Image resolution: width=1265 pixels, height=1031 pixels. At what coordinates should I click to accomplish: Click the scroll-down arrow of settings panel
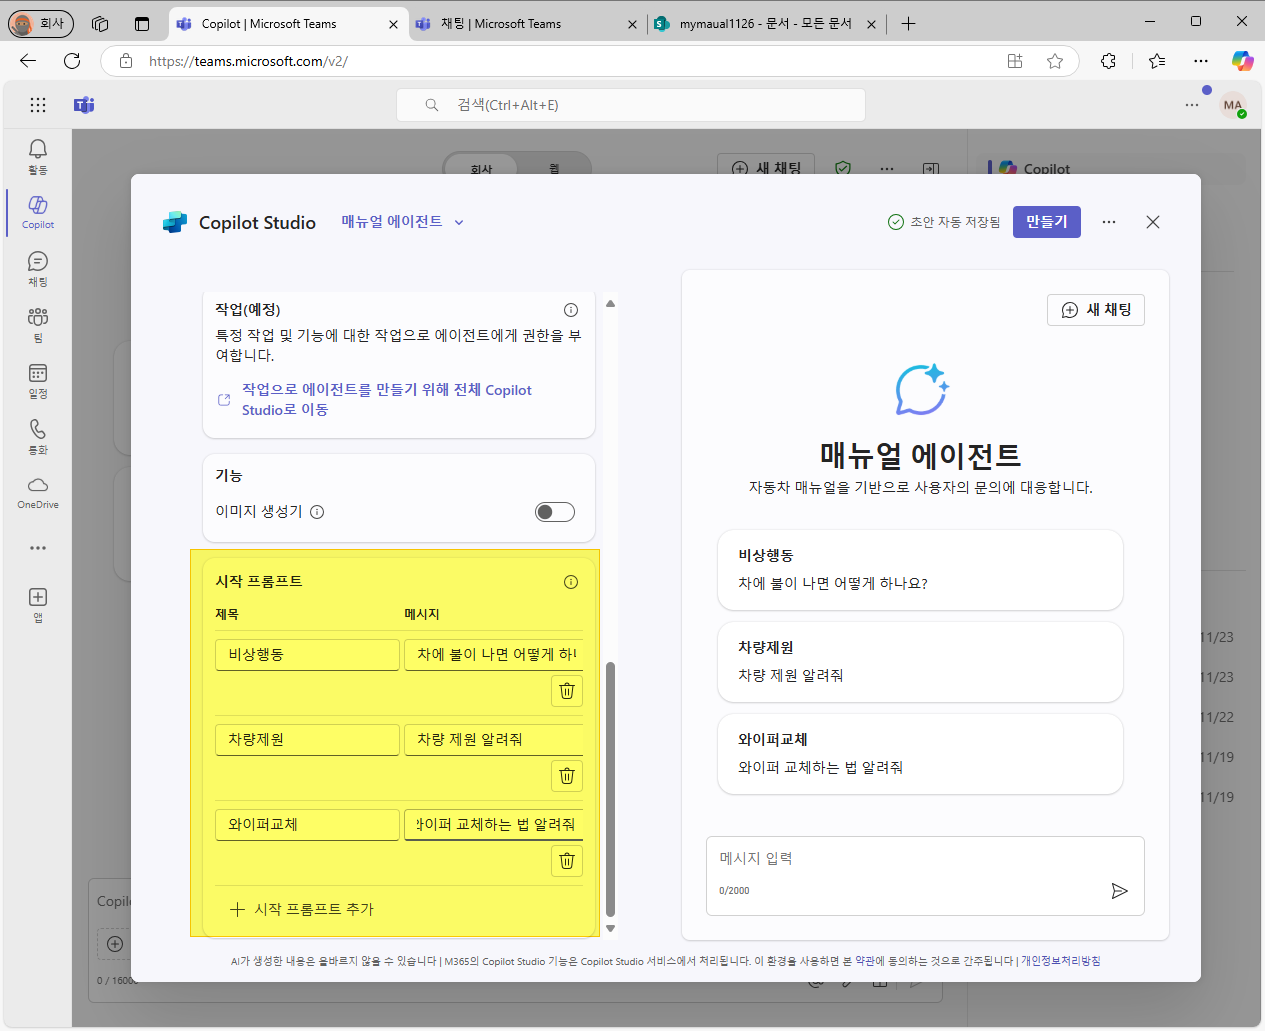610,929
